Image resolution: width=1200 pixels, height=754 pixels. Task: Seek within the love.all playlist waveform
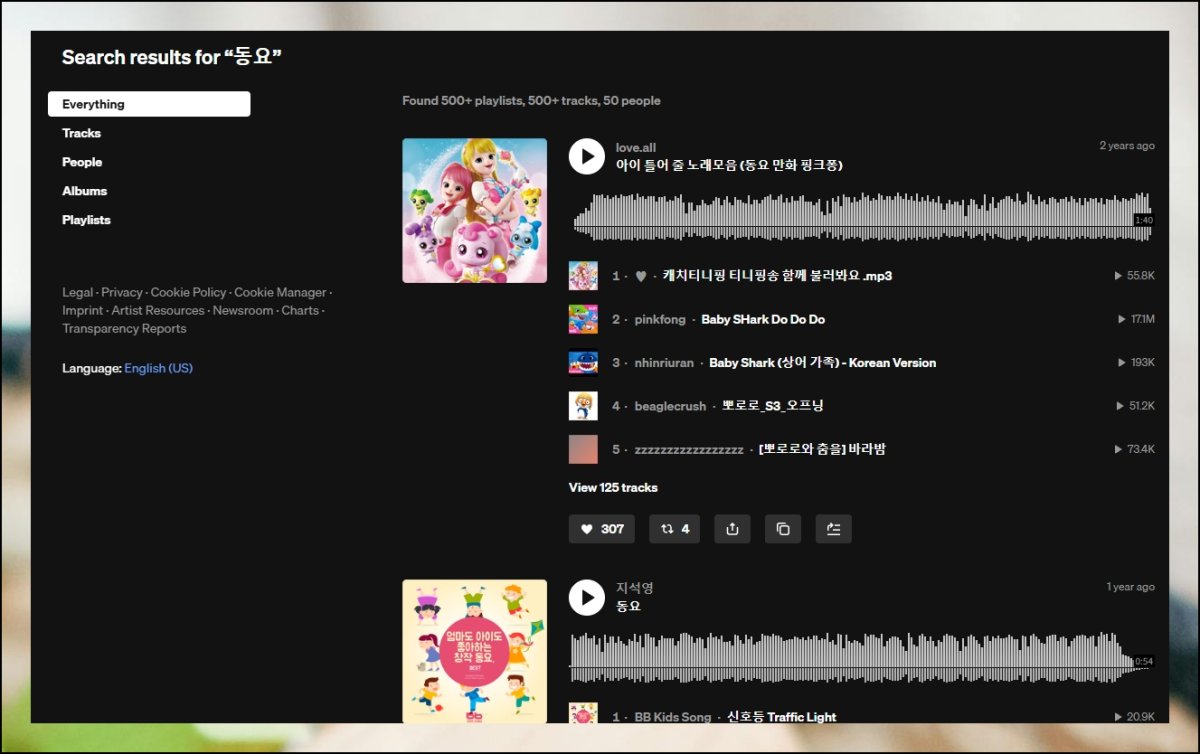click(862, 217)
